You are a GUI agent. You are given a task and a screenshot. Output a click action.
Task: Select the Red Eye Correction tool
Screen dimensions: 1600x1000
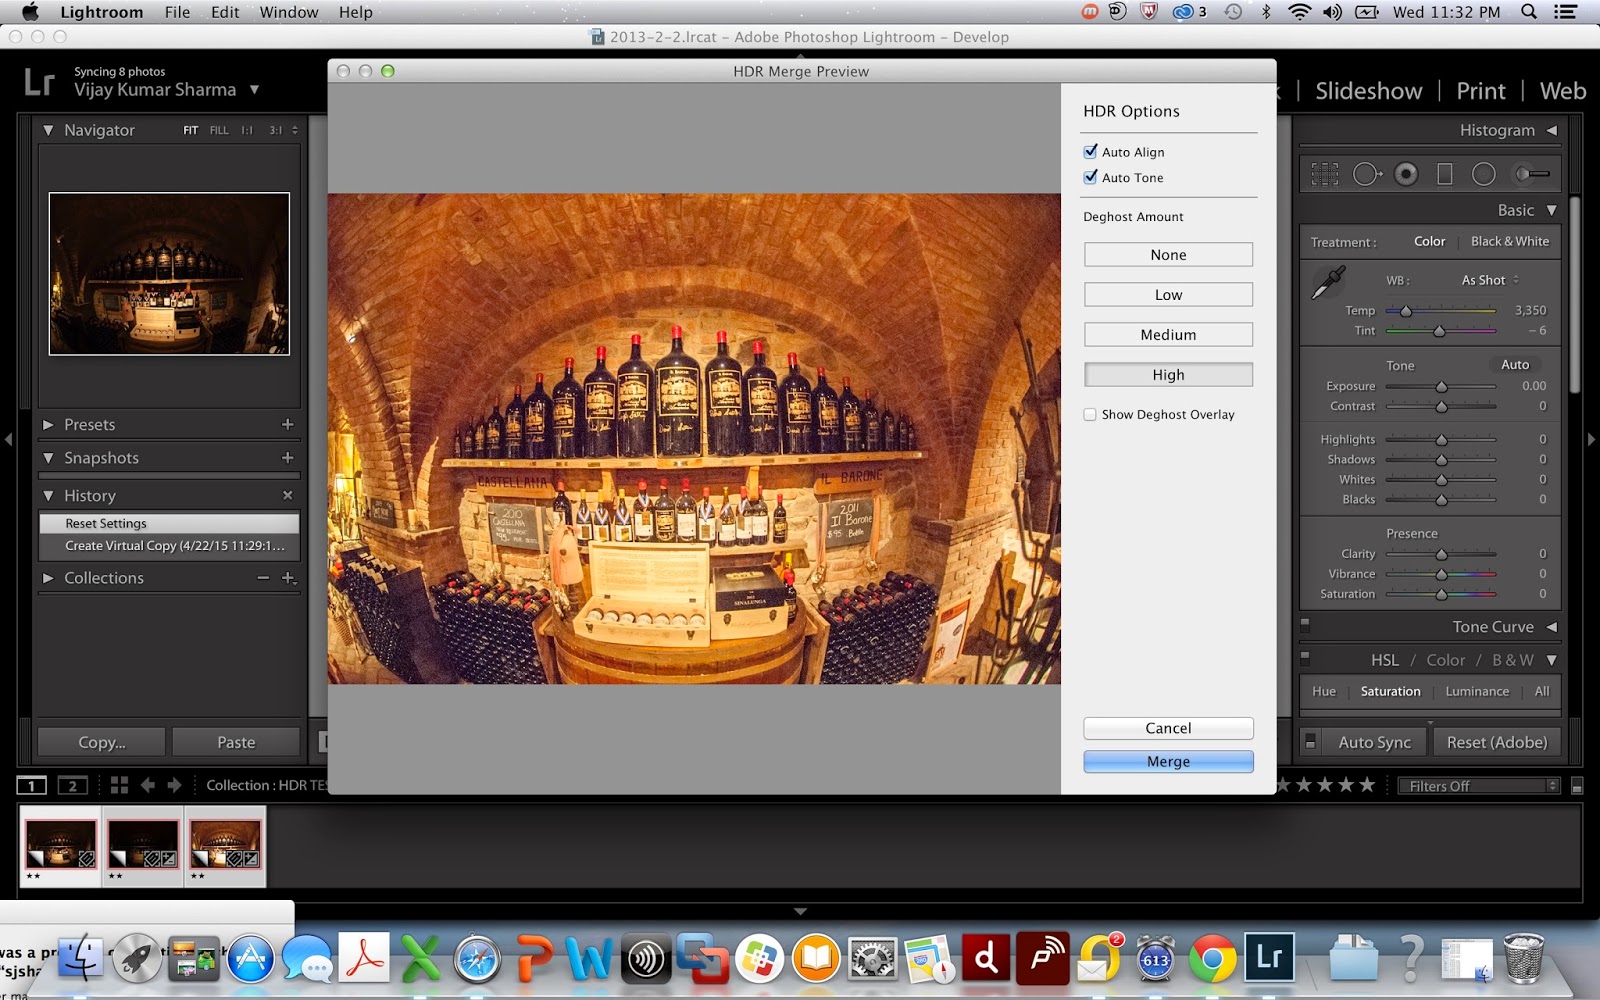click(1406, 174)
